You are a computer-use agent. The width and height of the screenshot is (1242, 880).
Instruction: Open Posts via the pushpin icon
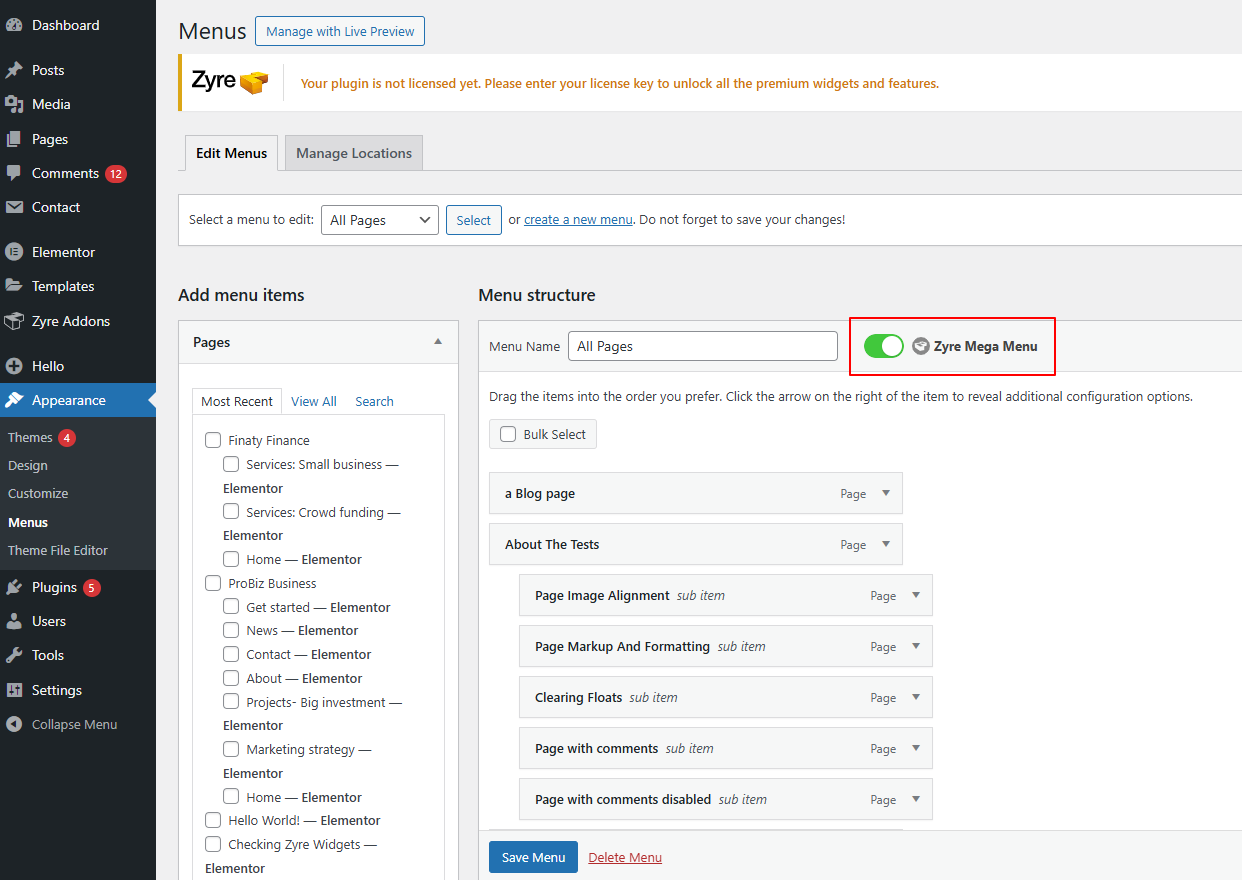[14, 70]
